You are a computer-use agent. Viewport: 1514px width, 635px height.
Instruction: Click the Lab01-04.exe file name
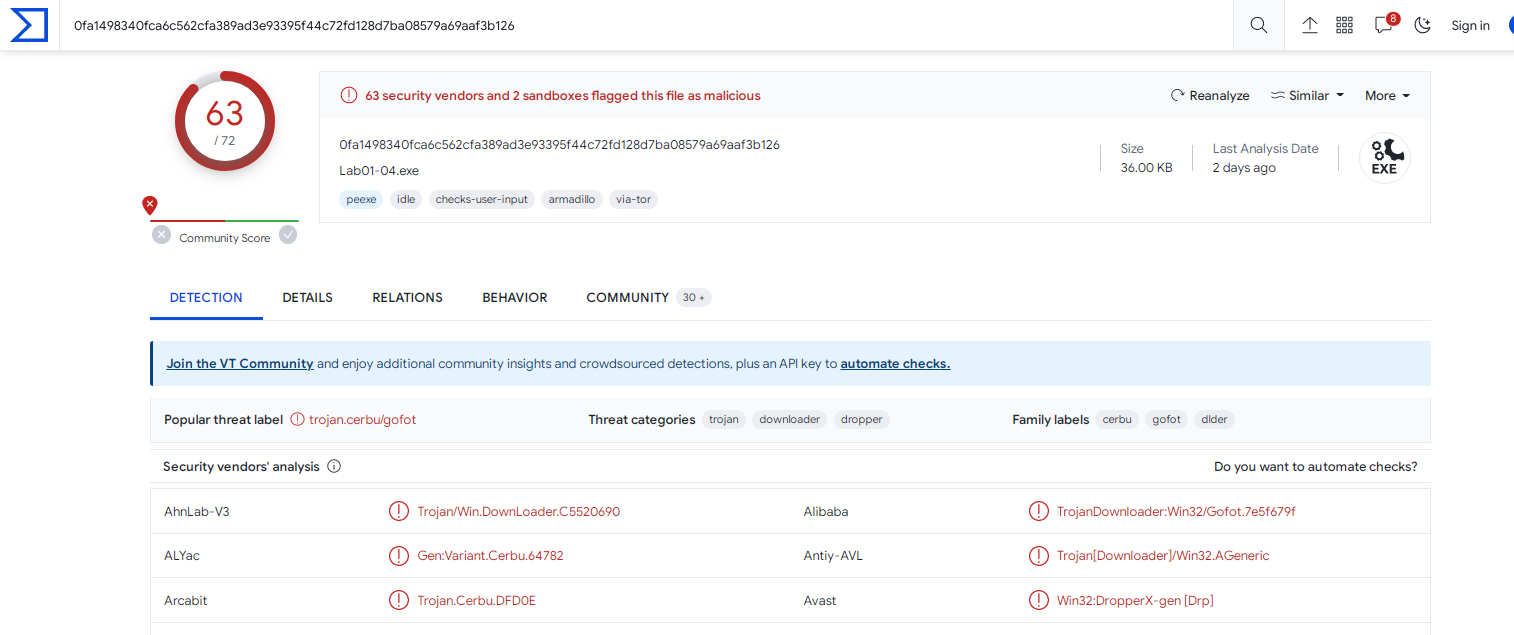pyautogui.click(x=379, y=171)
